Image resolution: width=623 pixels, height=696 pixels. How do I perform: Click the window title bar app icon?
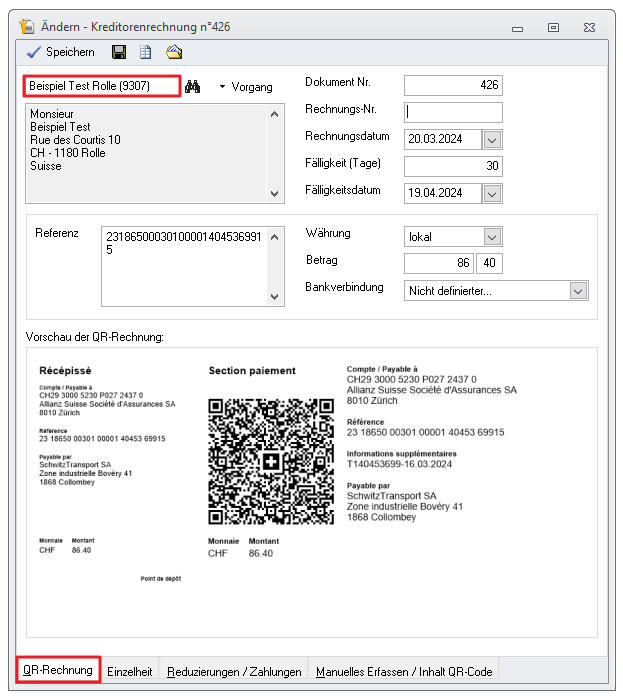tap(27, 27)
